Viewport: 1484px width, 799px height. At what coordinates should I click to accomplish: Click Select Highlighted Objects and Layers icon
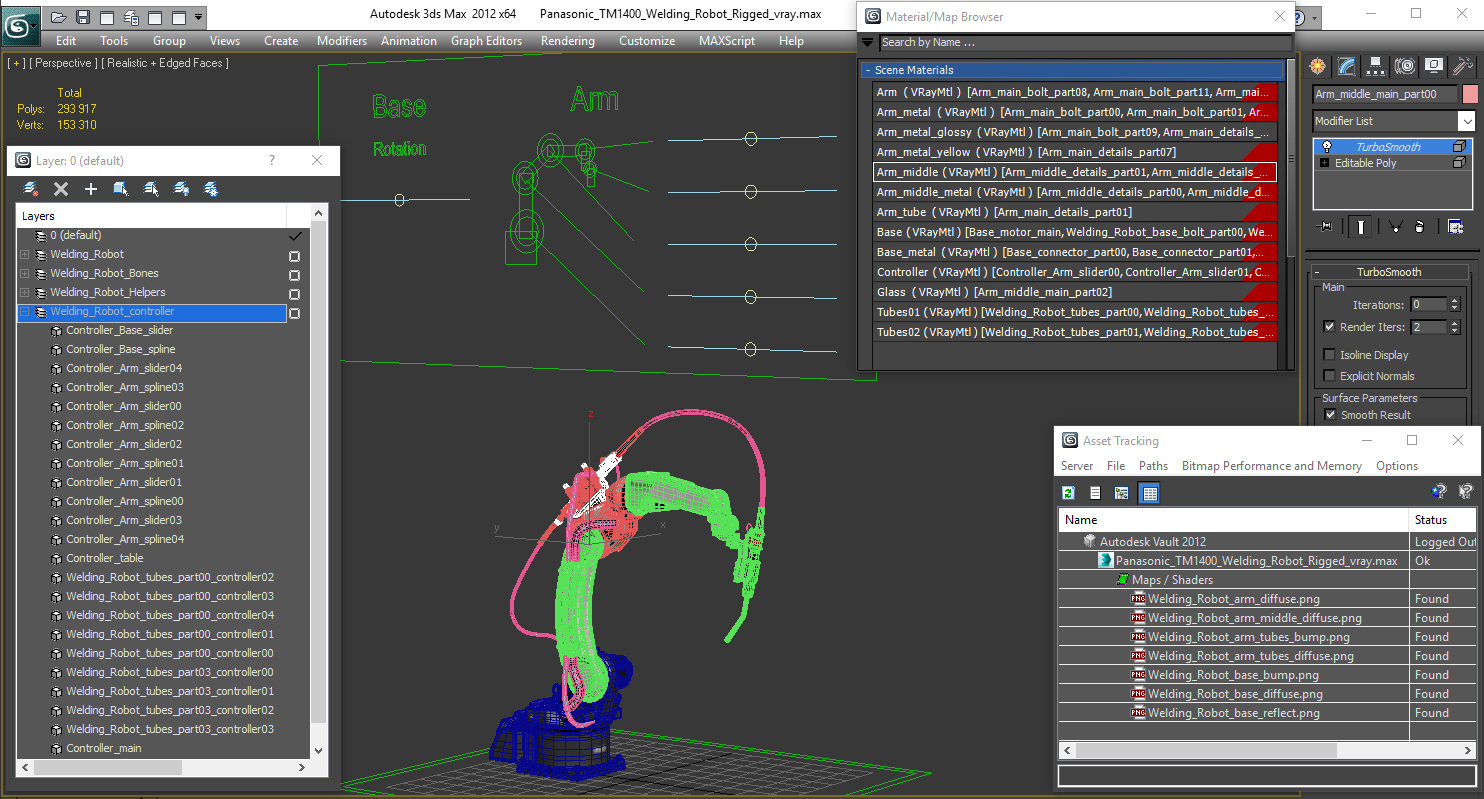(121, 189)
